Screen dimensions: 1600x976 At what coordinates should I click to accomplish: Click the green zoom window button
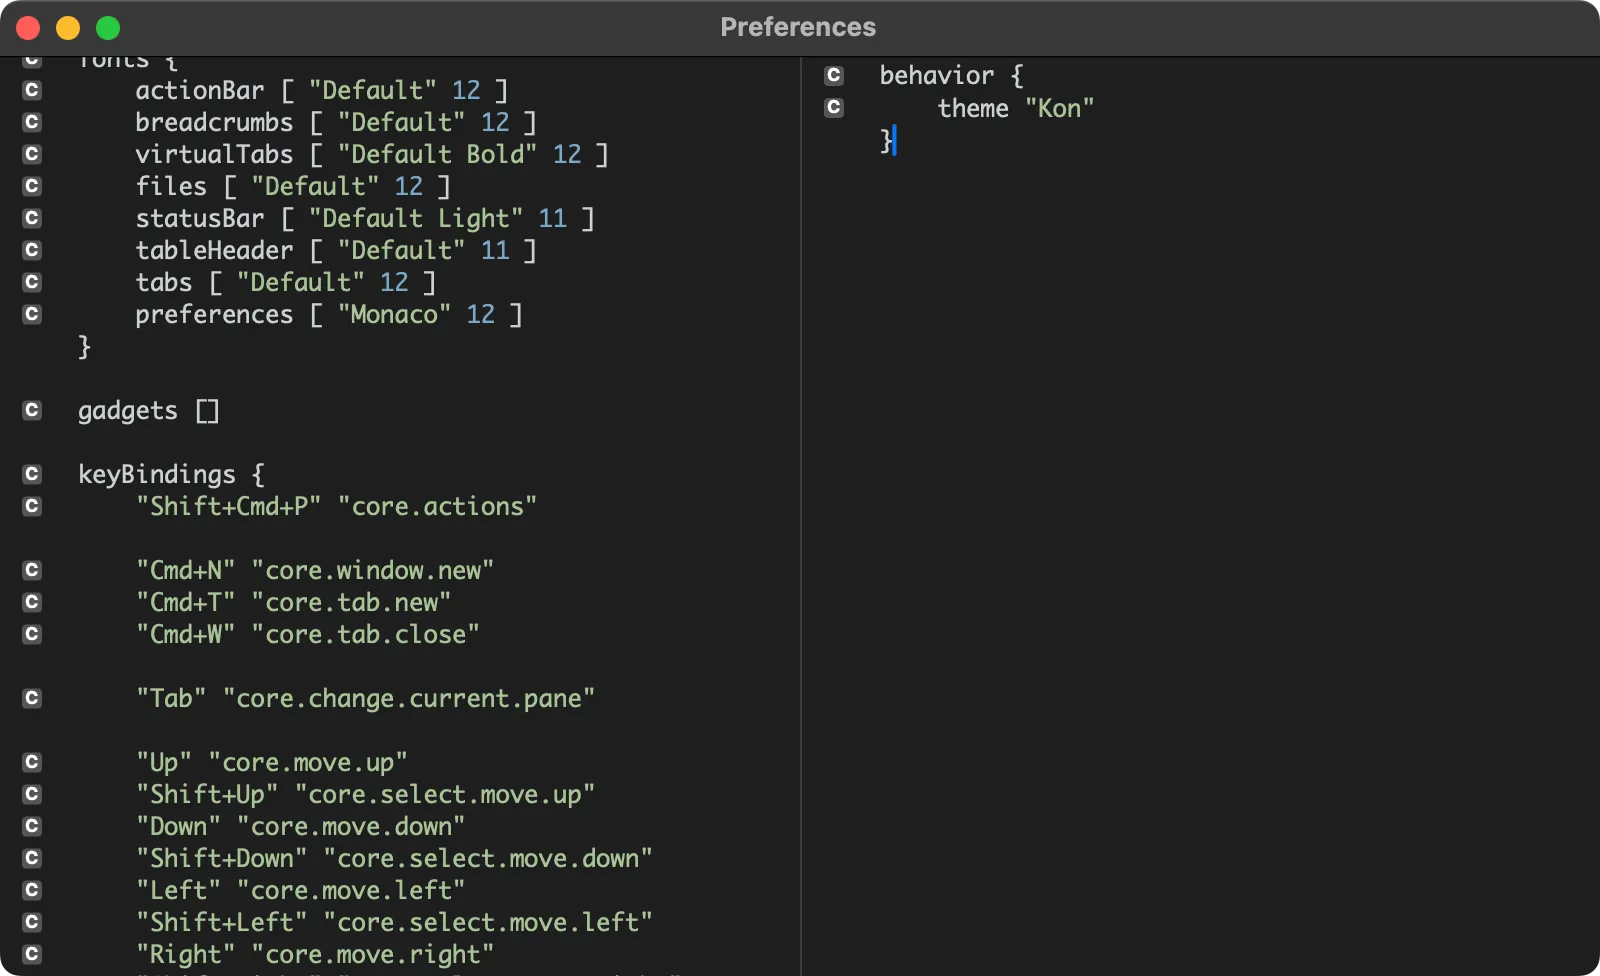point(108,28)
